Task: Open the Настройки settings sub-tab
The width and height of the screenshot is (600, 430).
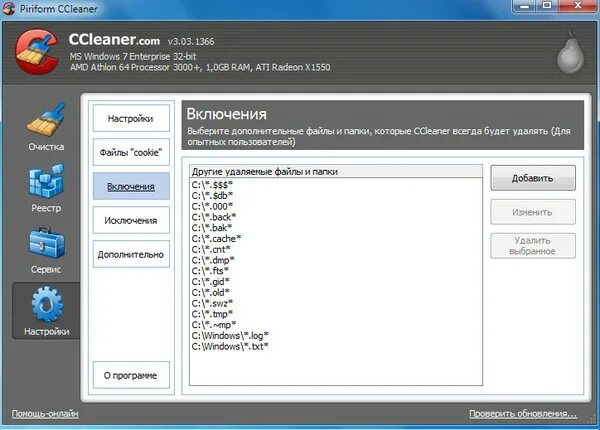Action: (131, 118)
